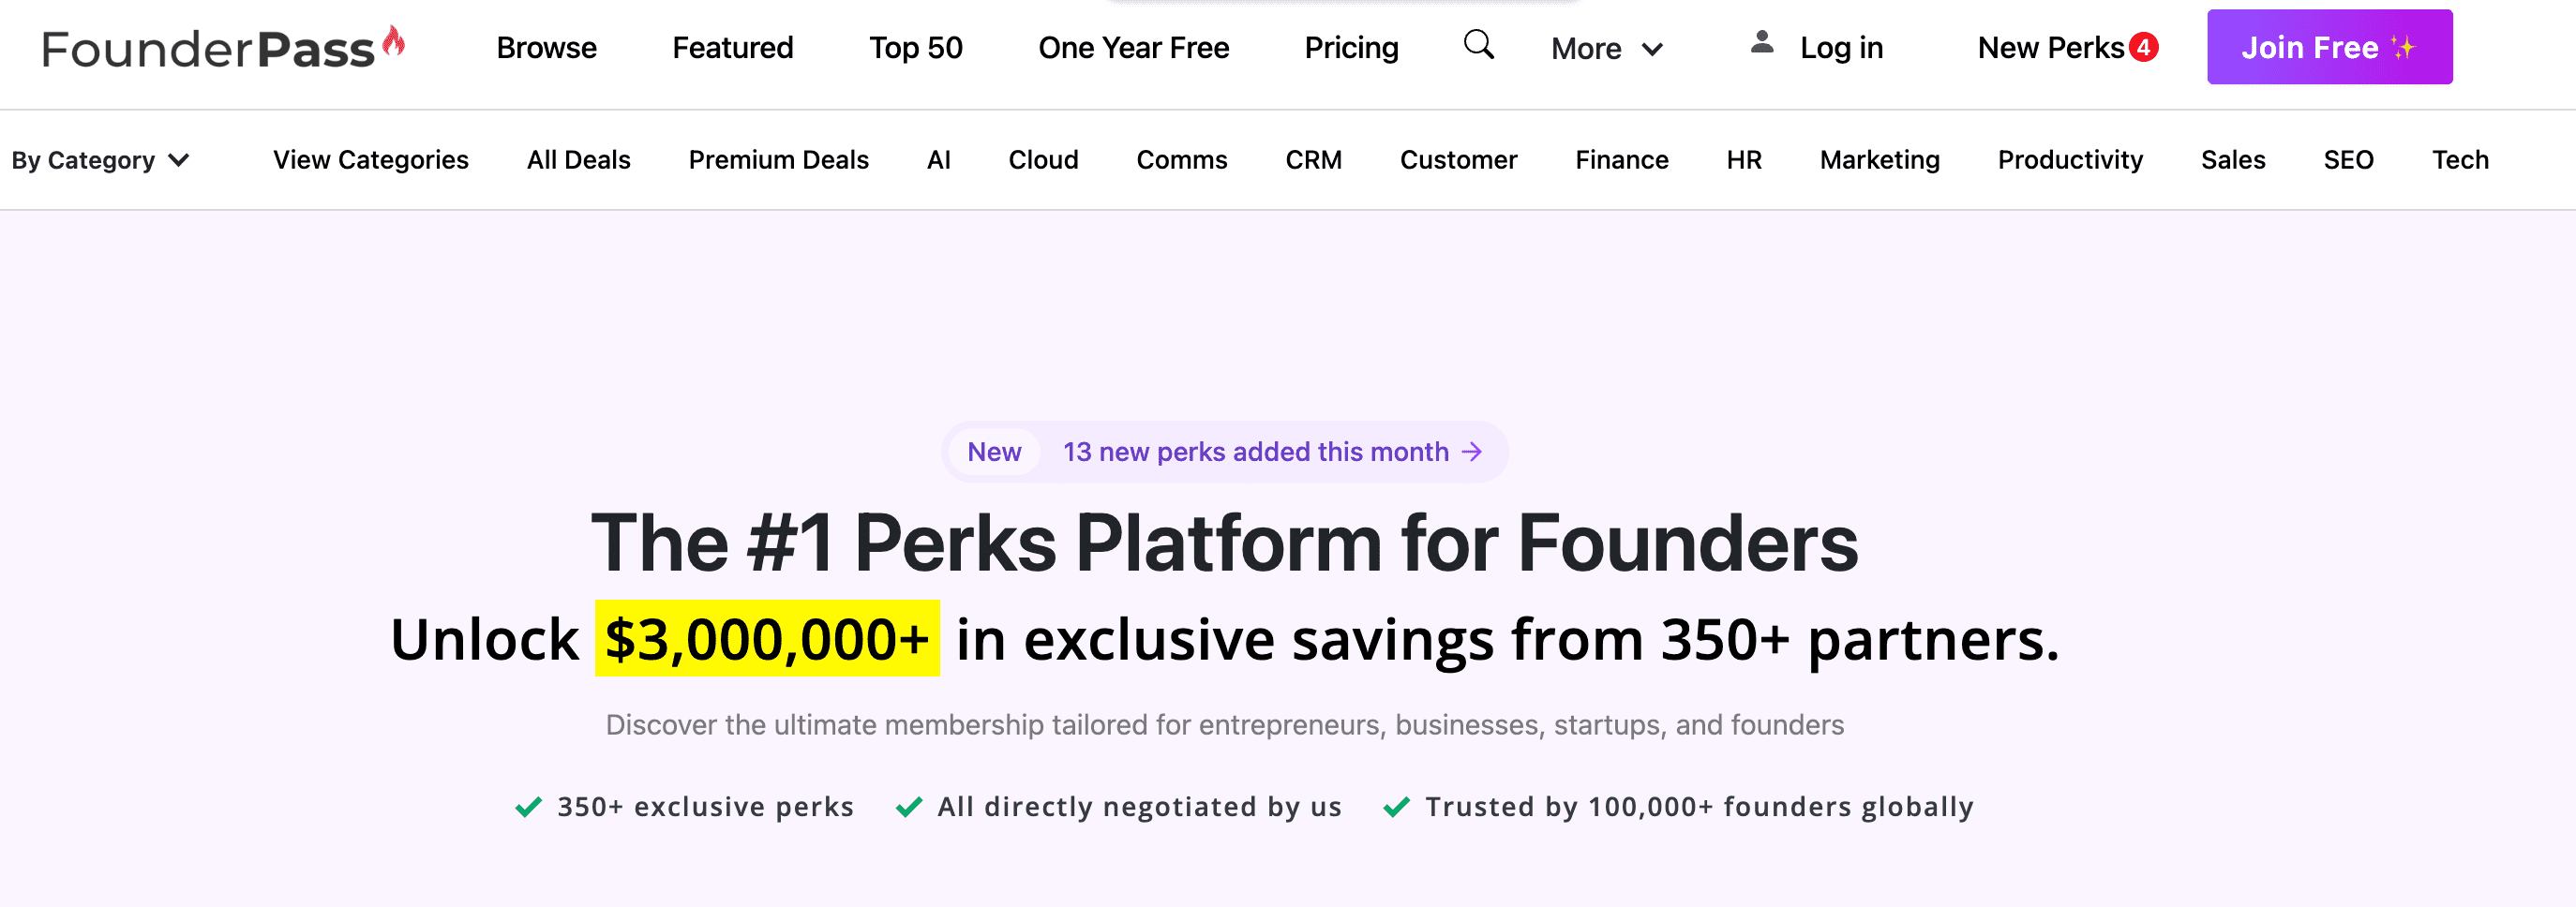Open the Pricing menu item
The width and height of the screenshot is (2576, 907).
(1351, 47)
